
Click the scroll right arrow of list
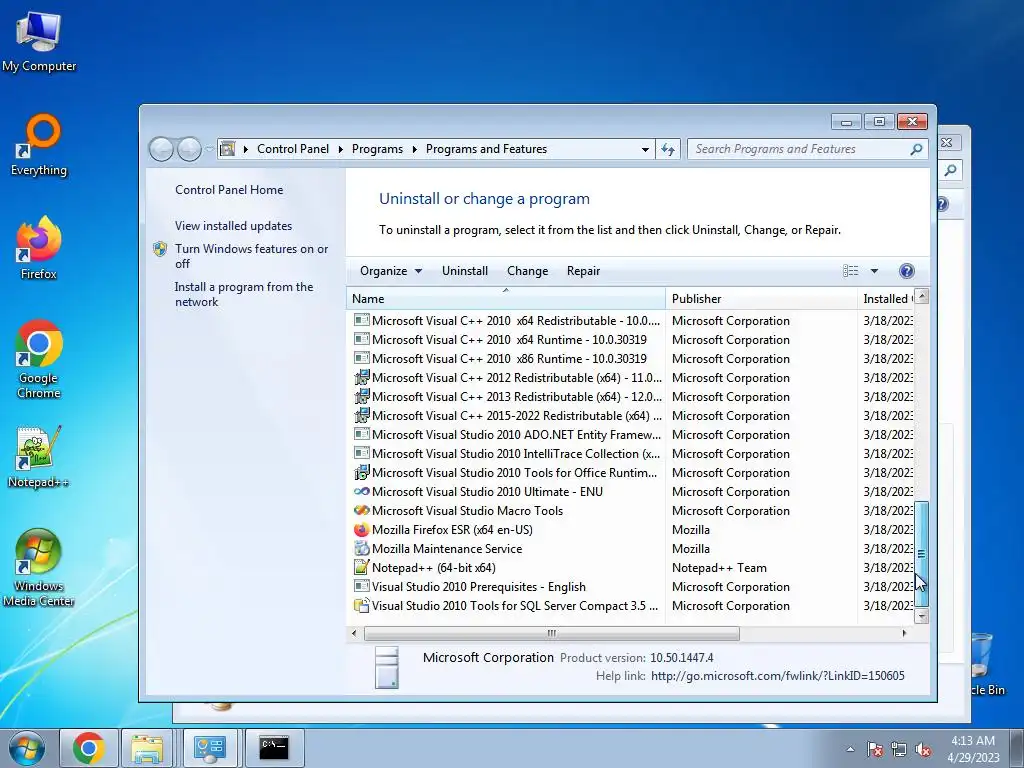coord(904,633)
